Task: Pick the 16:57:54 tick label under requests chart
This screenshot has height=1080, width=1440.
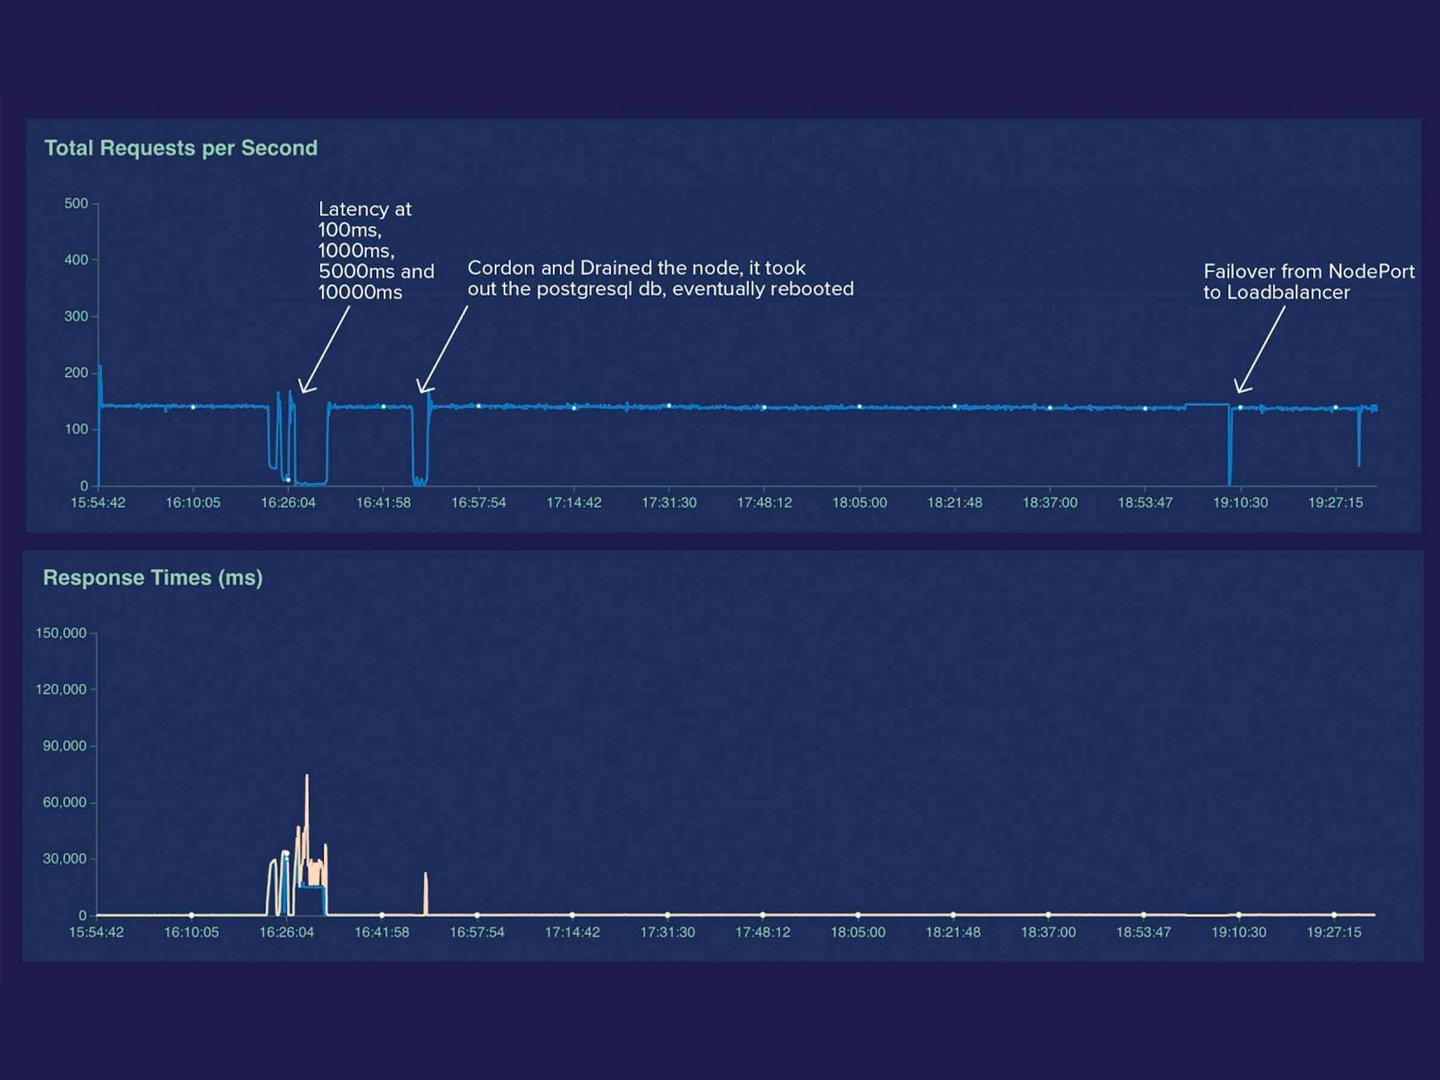Action: (x=479, y=502)
